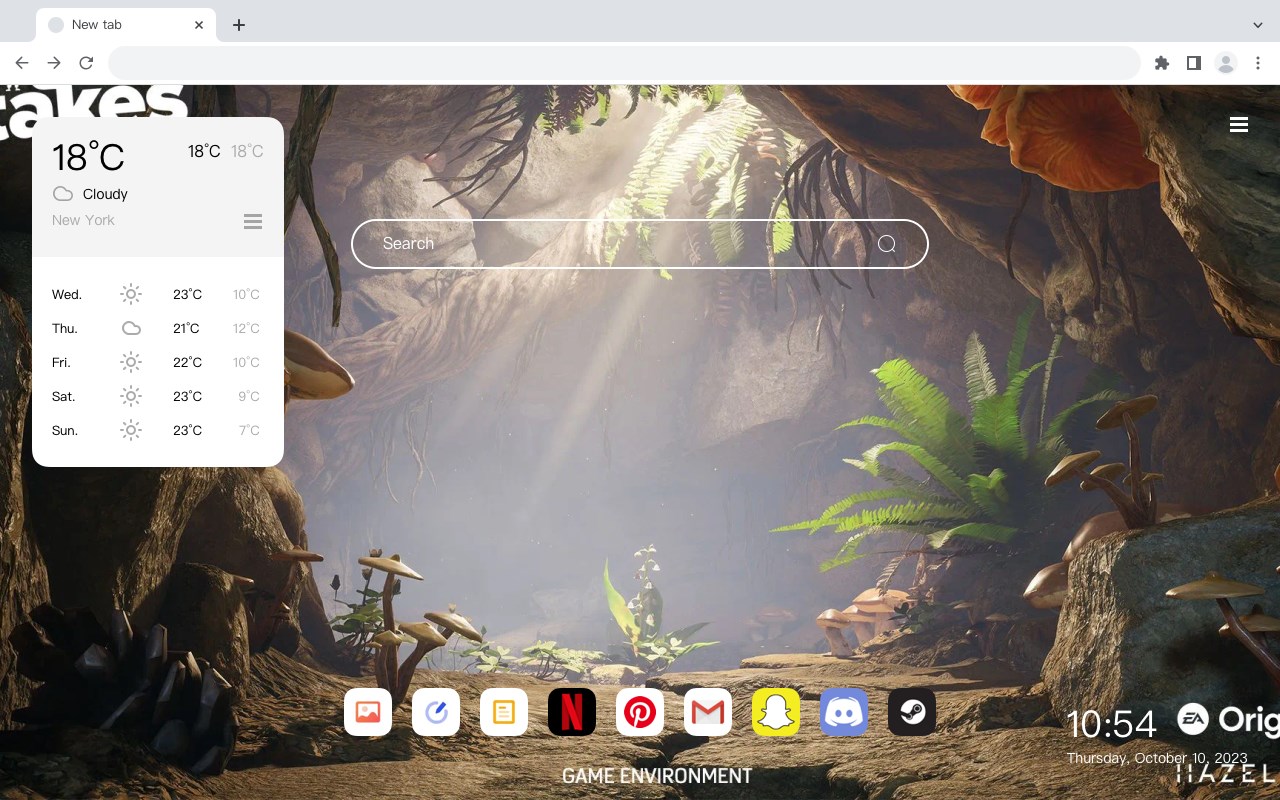The height and width of the screenshot is (800, 1280).
Task: Expand the tab search dropdown arrow
Action: 1258,25
